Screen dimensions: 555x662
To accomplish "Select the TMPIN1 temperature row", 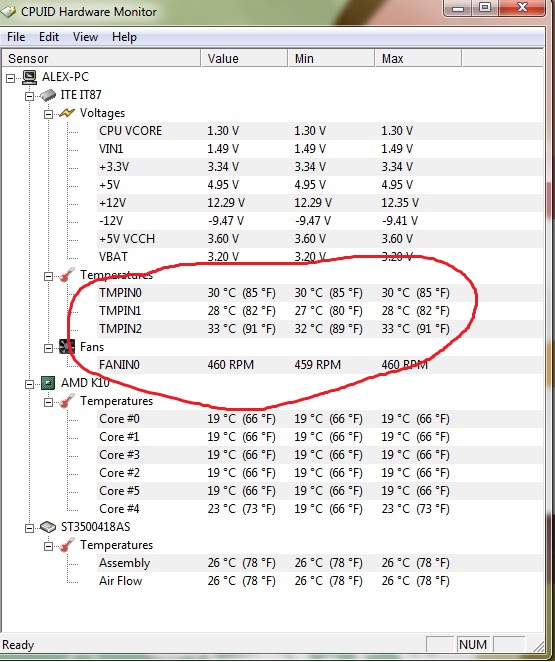I will (320, 311).
